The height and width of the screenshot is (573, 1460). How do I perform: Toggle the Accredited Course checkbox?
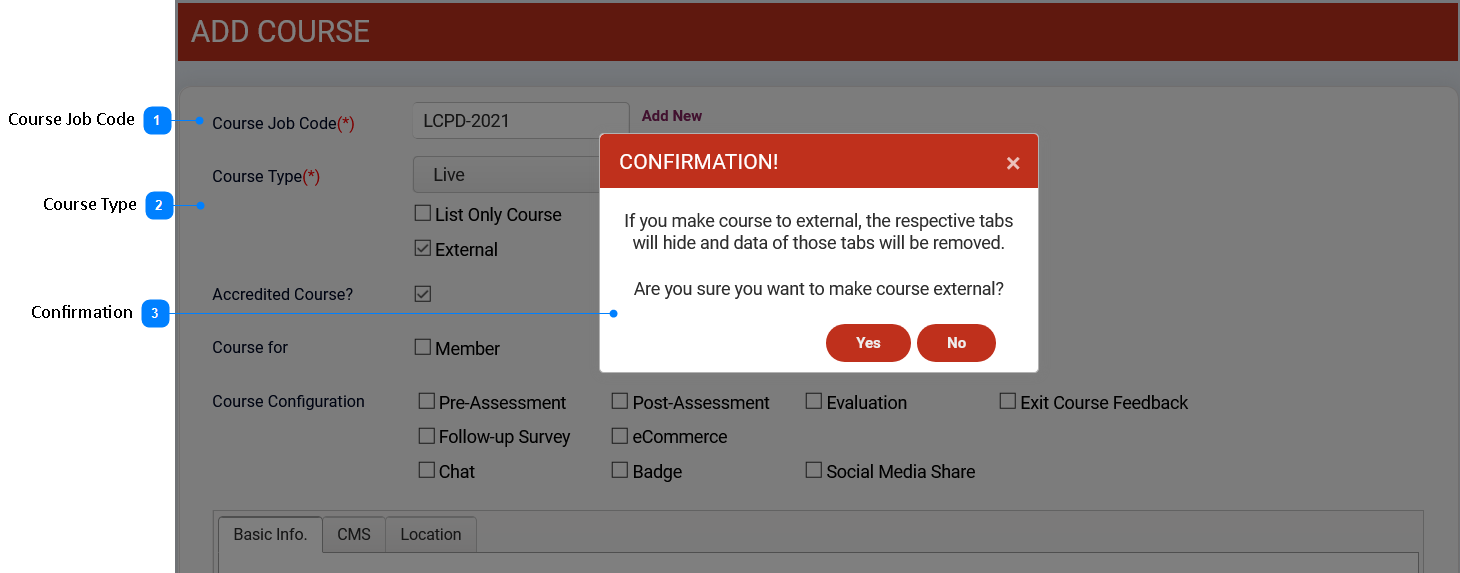click(x=423, y=294)
